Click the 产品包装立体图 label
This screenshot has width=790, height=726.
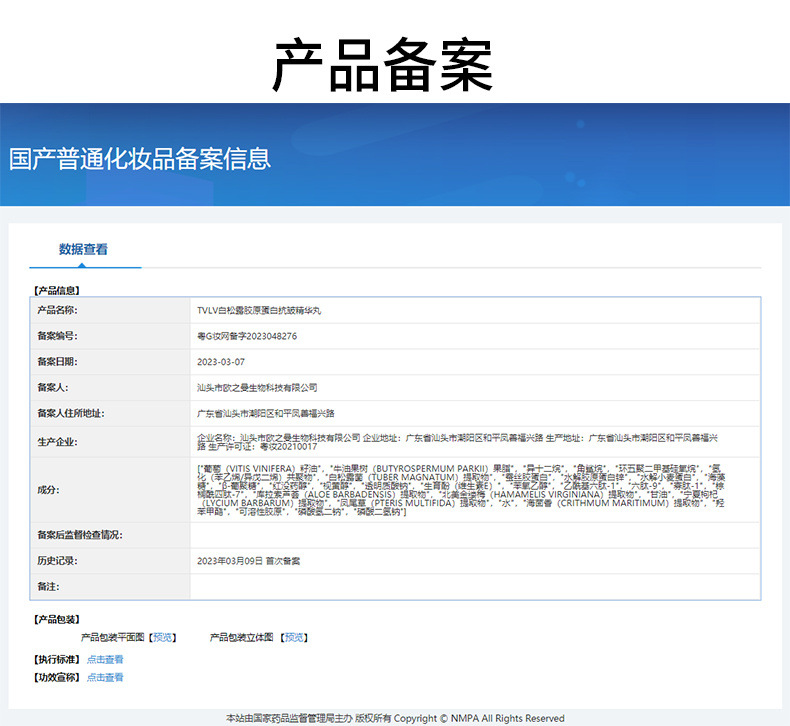241,637
